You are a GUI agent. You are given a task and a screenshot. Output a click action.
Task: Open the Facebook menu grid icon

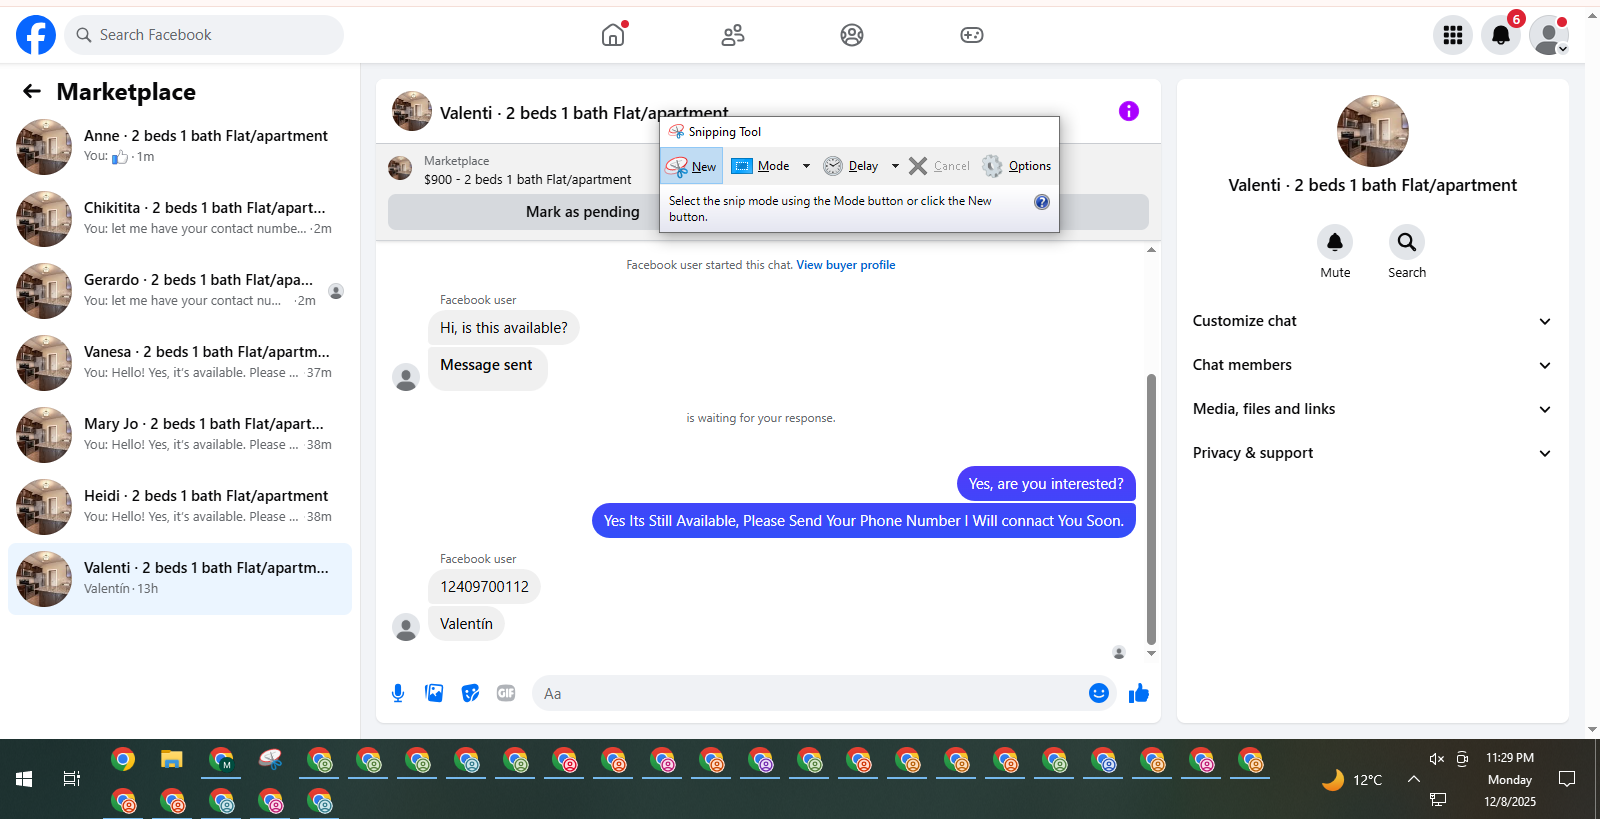coord(1453,35)
